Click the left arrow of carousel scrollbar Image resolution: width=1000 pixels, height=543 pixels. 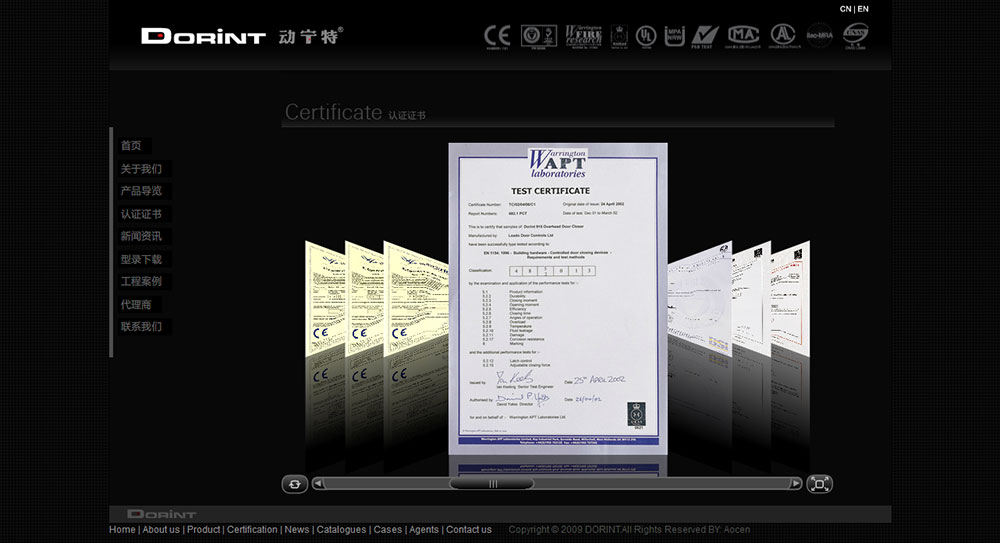(318, 484)
